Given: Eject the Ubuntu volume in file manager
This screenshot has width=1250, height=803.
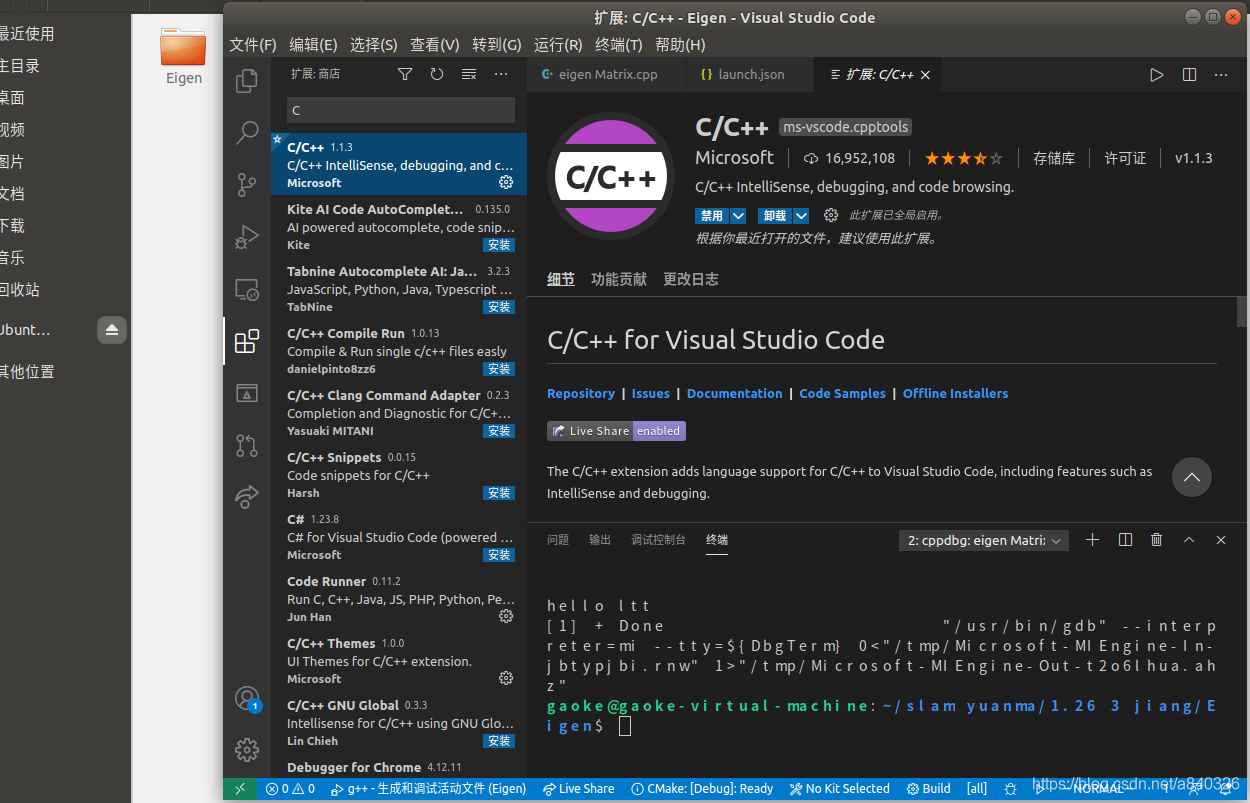Looking at the screenshot, I should [112, 330].
